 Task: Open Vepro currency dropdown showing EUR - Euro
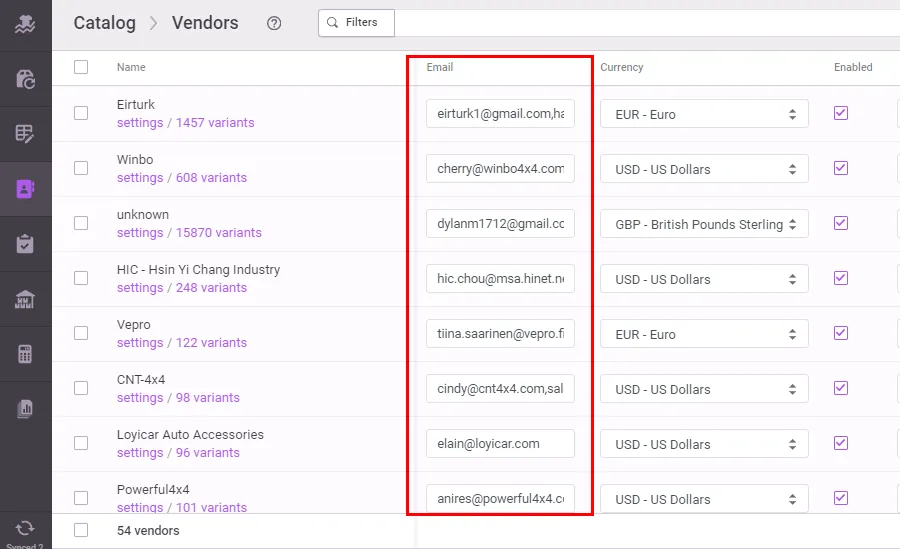tap(704, 334)
